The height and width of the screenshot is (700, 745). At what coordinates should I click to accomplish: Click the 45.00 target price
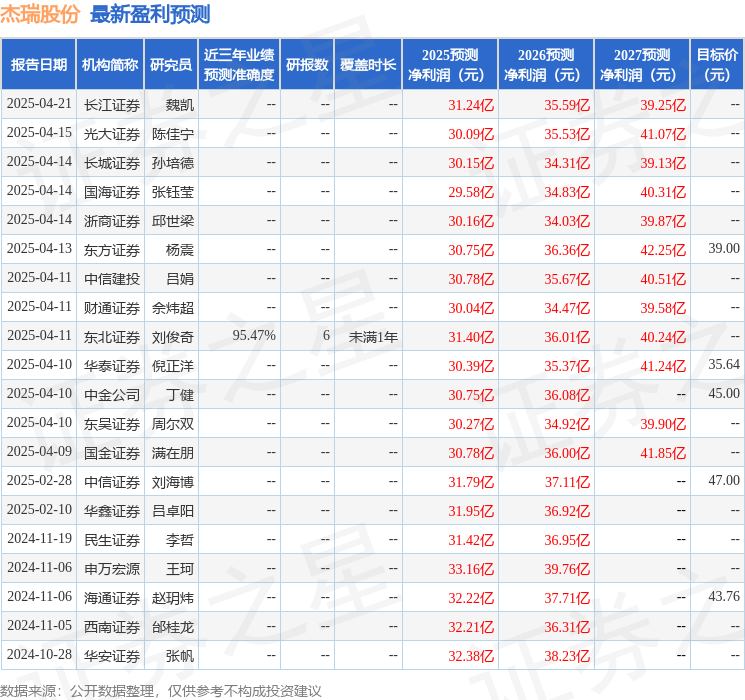tap(724, 393)
